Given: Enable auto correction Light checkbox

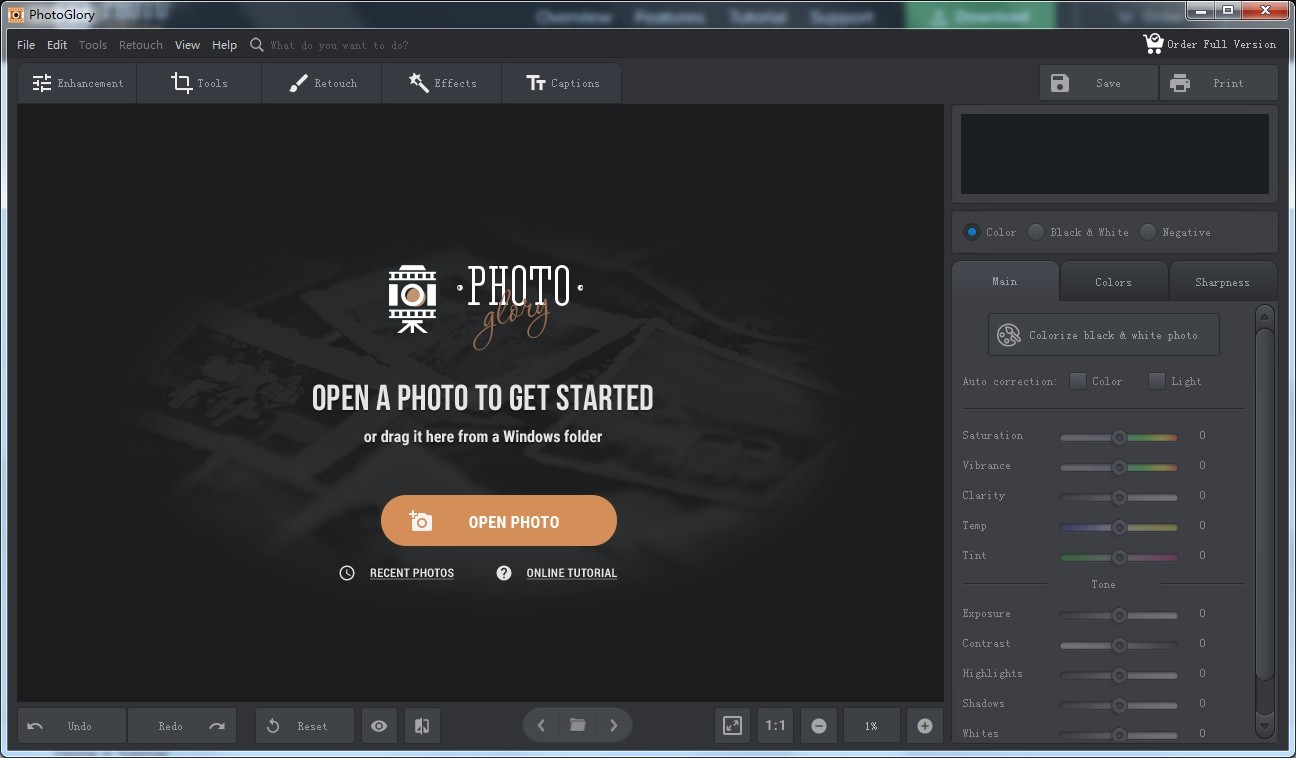Looking at the screenshot, I should coord(1157,381).
